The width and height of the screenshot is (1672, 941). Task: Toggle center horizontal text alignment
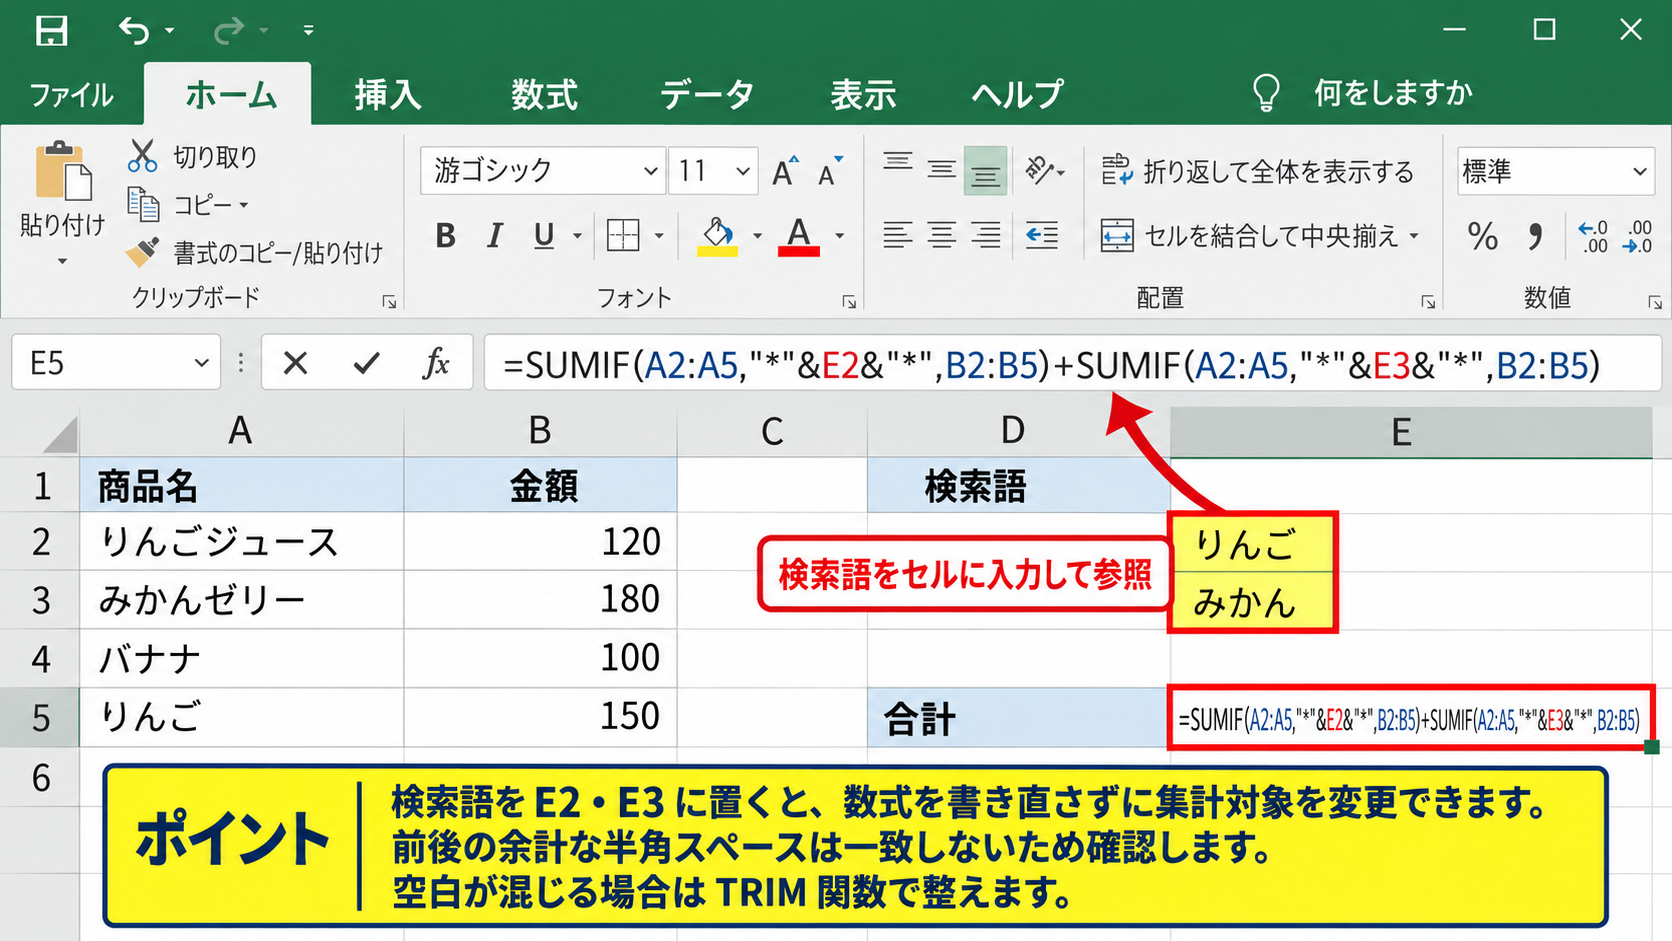click(x=941, y=235)
